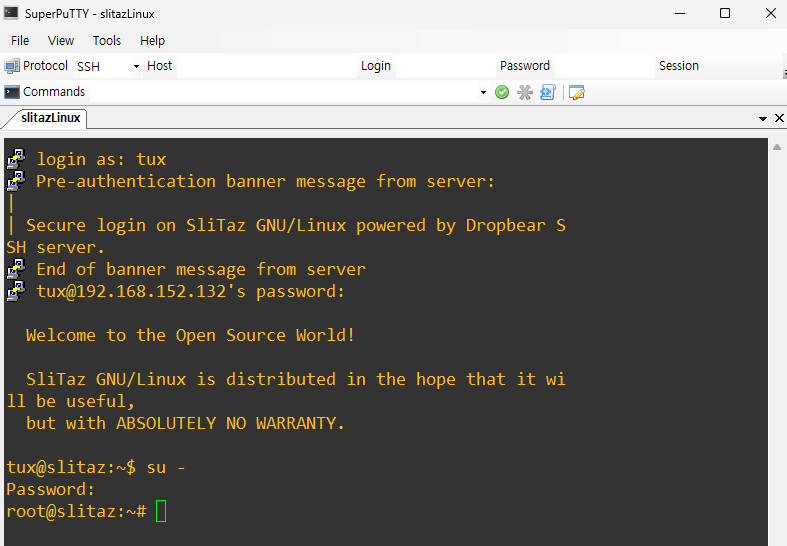Click into the Login input field
Viewport: 787px width, 546px height.
pos(445,66)
